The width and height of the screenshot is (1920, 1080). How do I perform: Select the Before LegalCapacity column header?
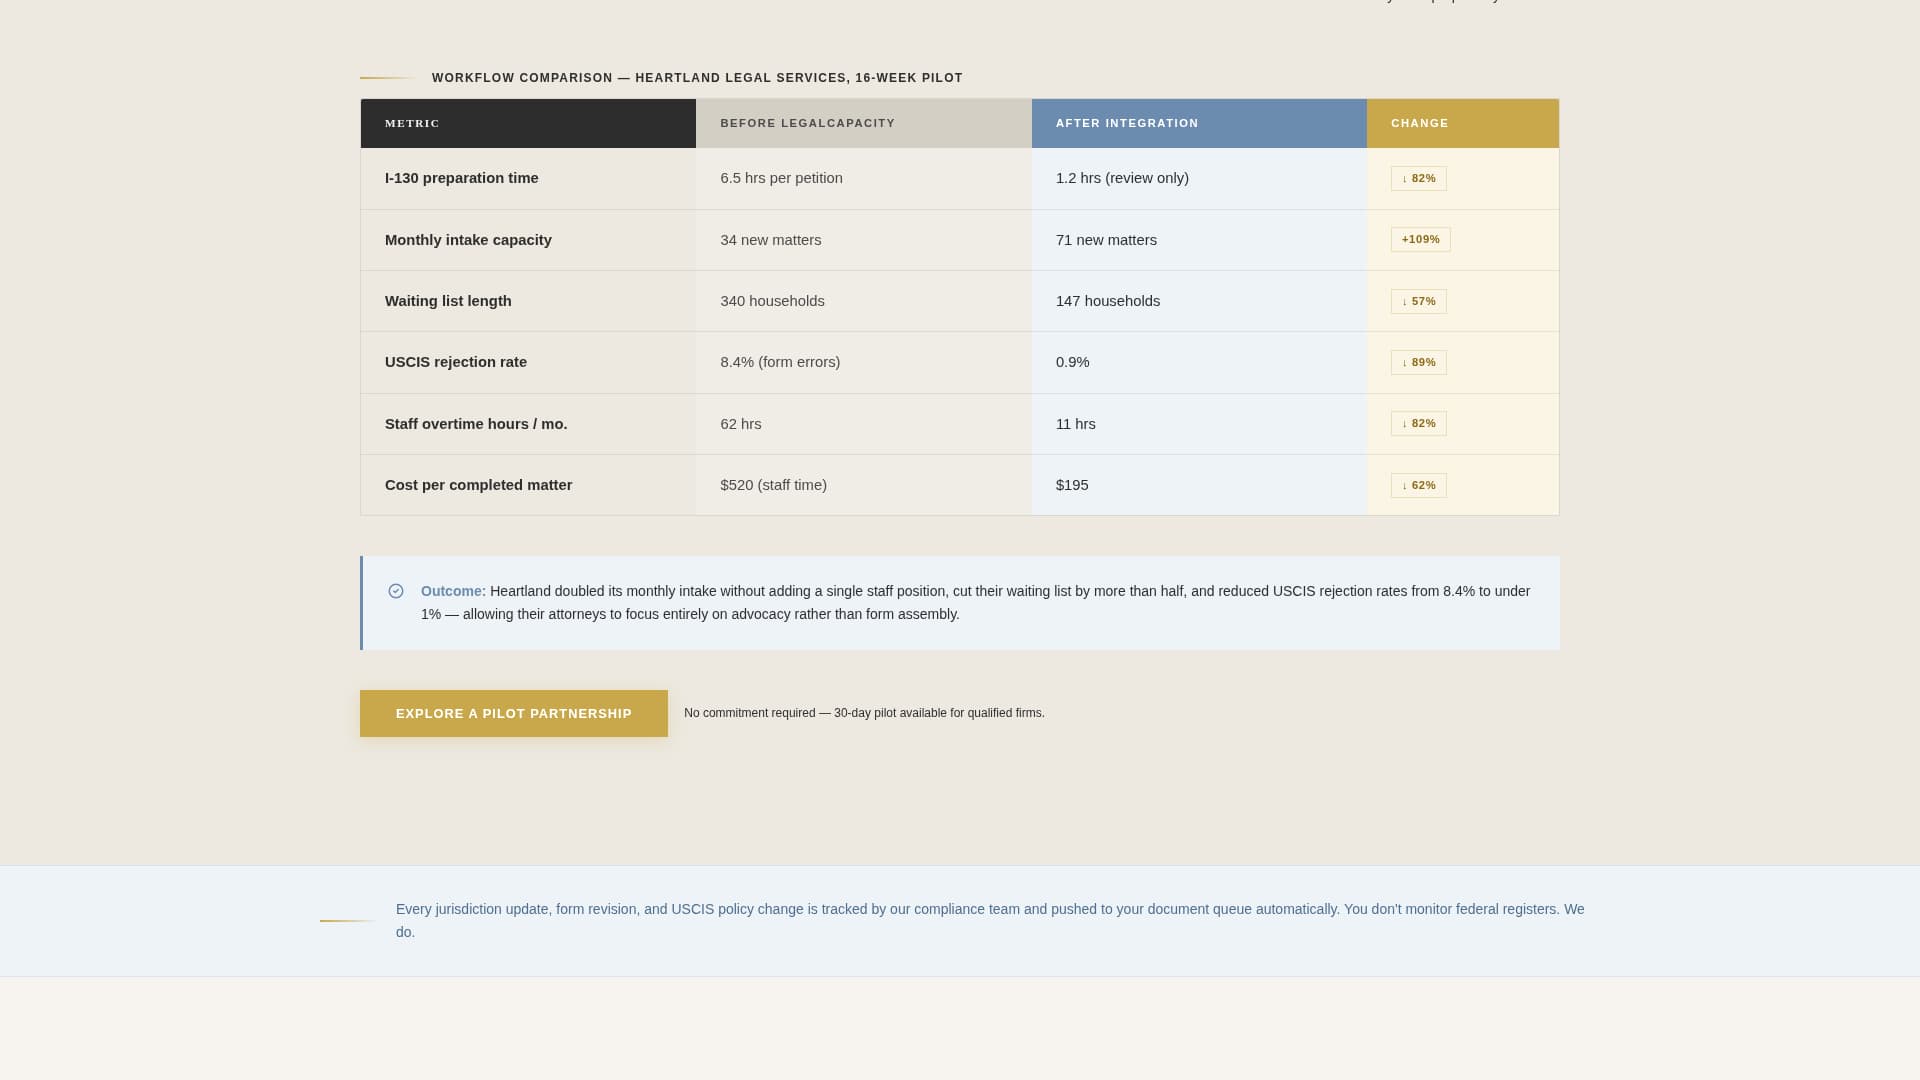tap(864, 123)
